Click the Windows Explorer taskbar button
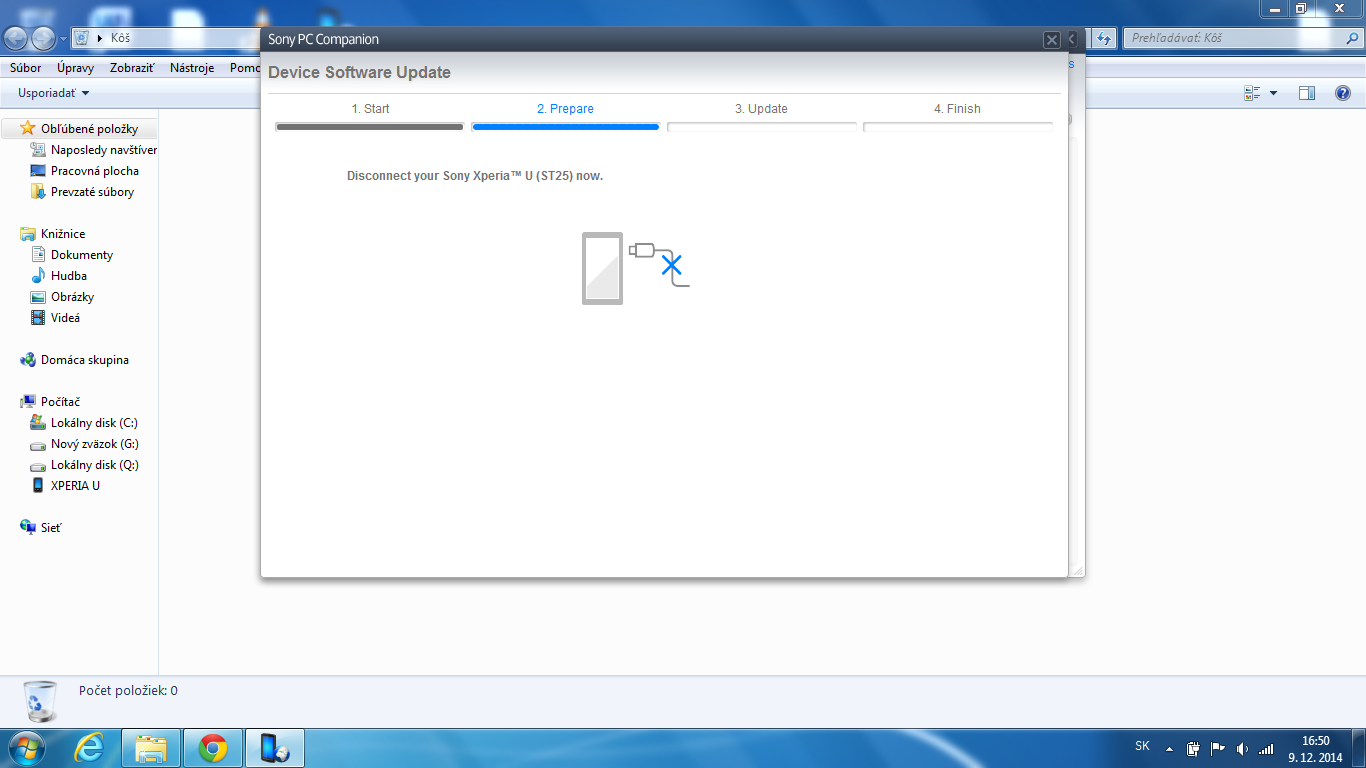1366x768 pixels. 151,748
